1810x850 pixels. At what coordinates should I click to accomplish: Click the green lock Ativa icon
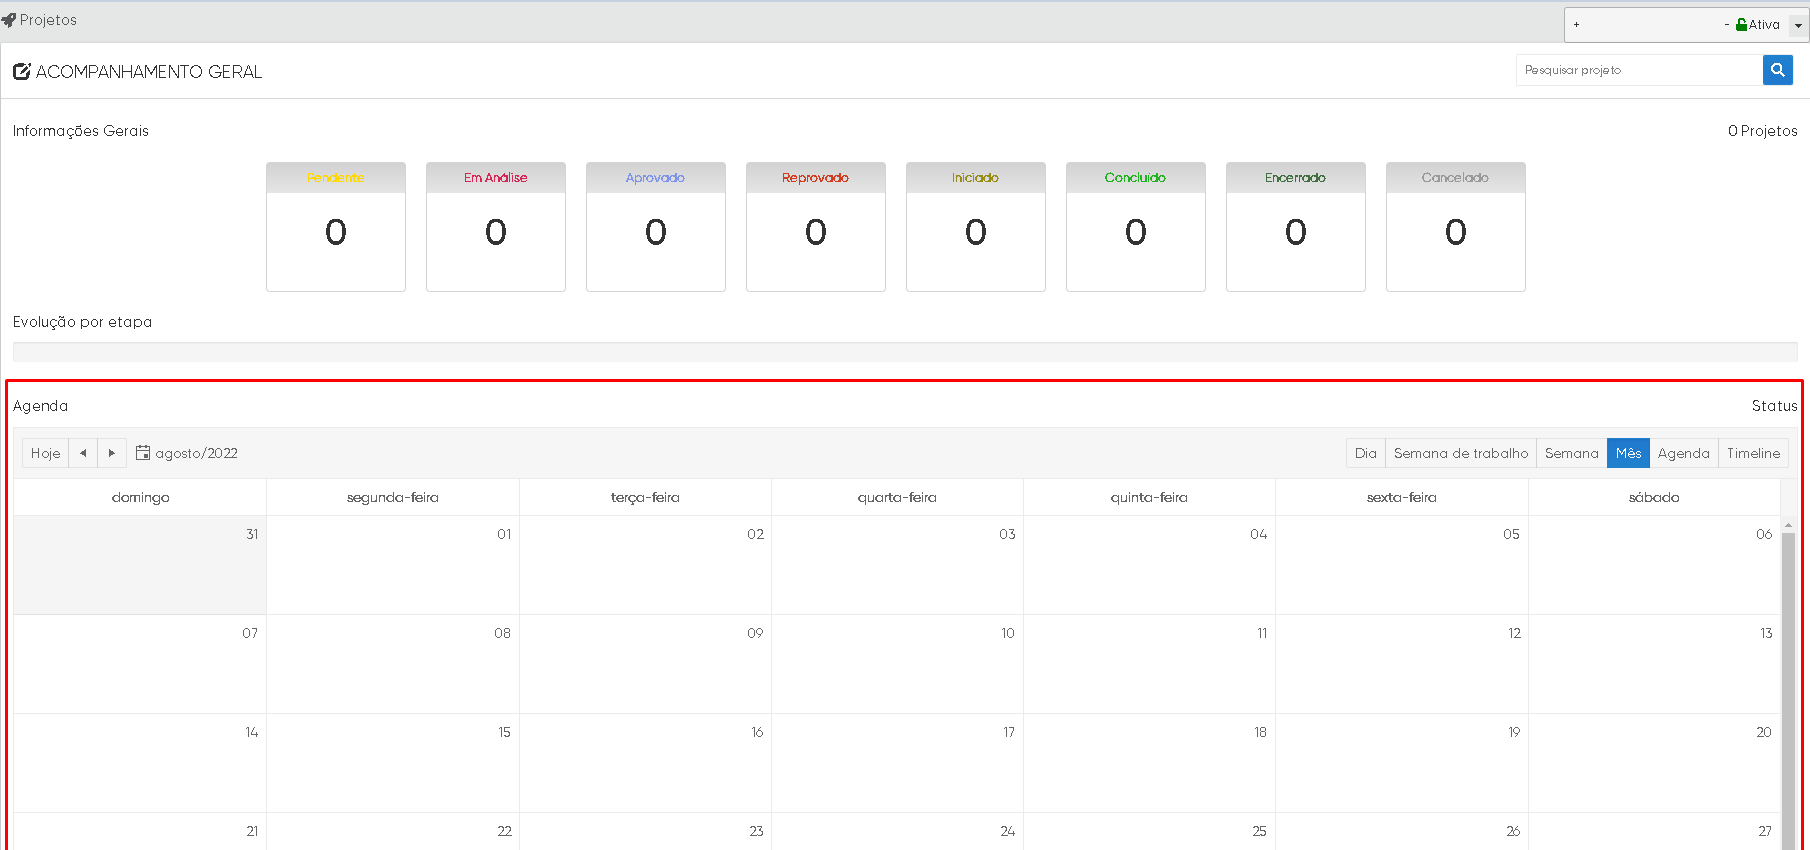[x=1742, y=25]
